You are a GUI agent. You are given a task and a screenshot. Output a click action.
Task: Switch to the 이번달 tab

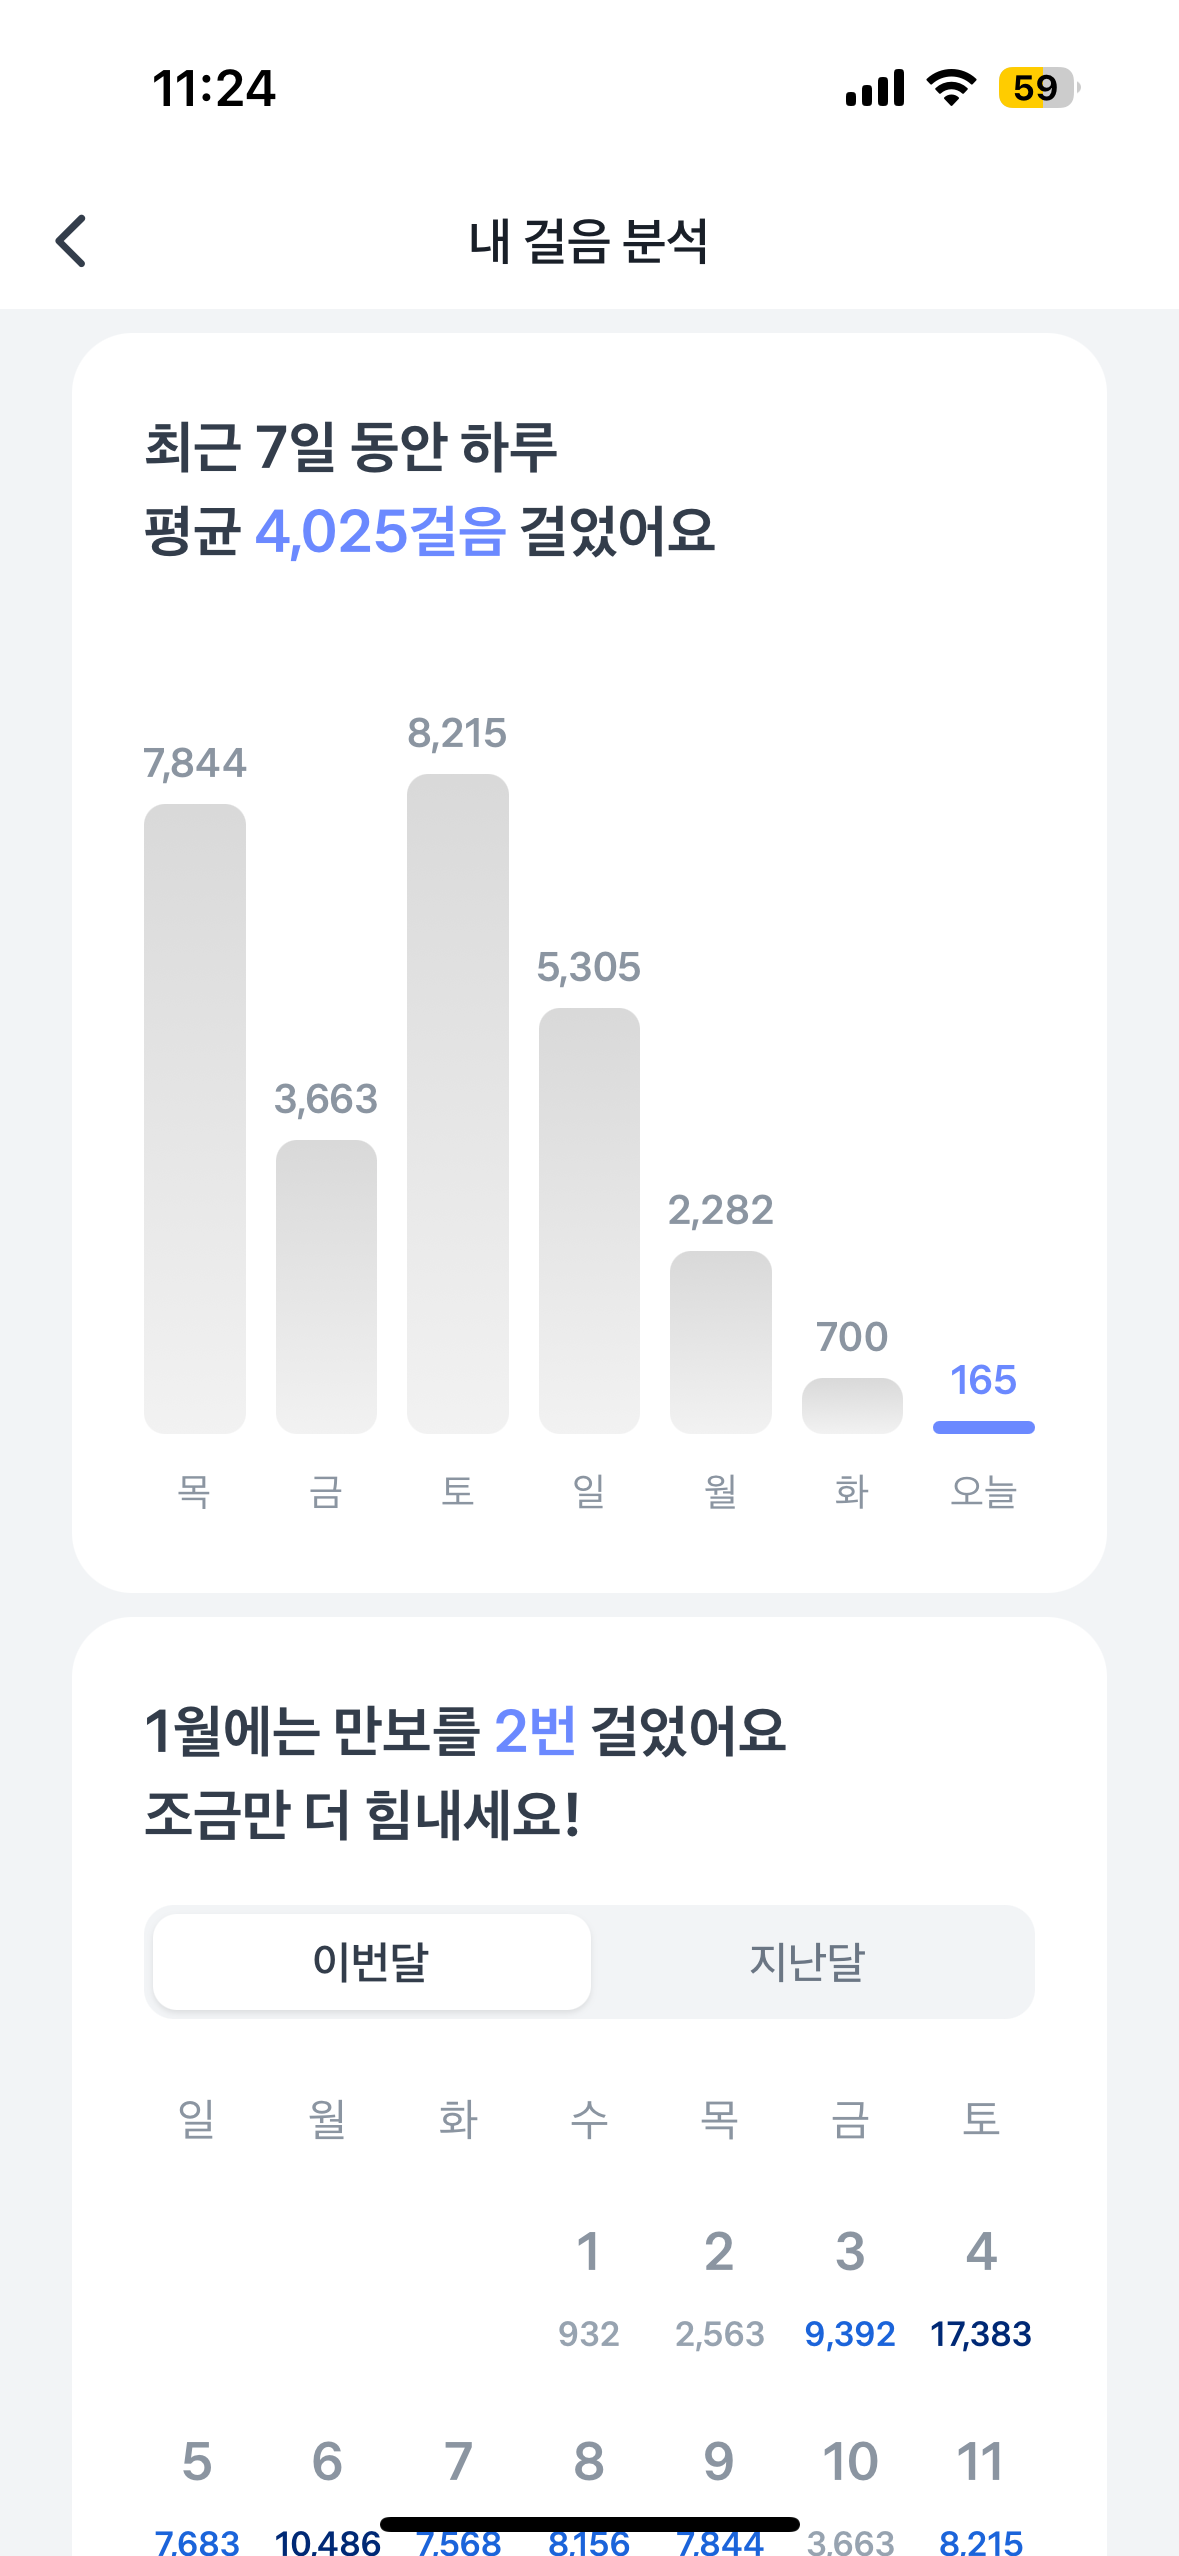point(371,1962)
